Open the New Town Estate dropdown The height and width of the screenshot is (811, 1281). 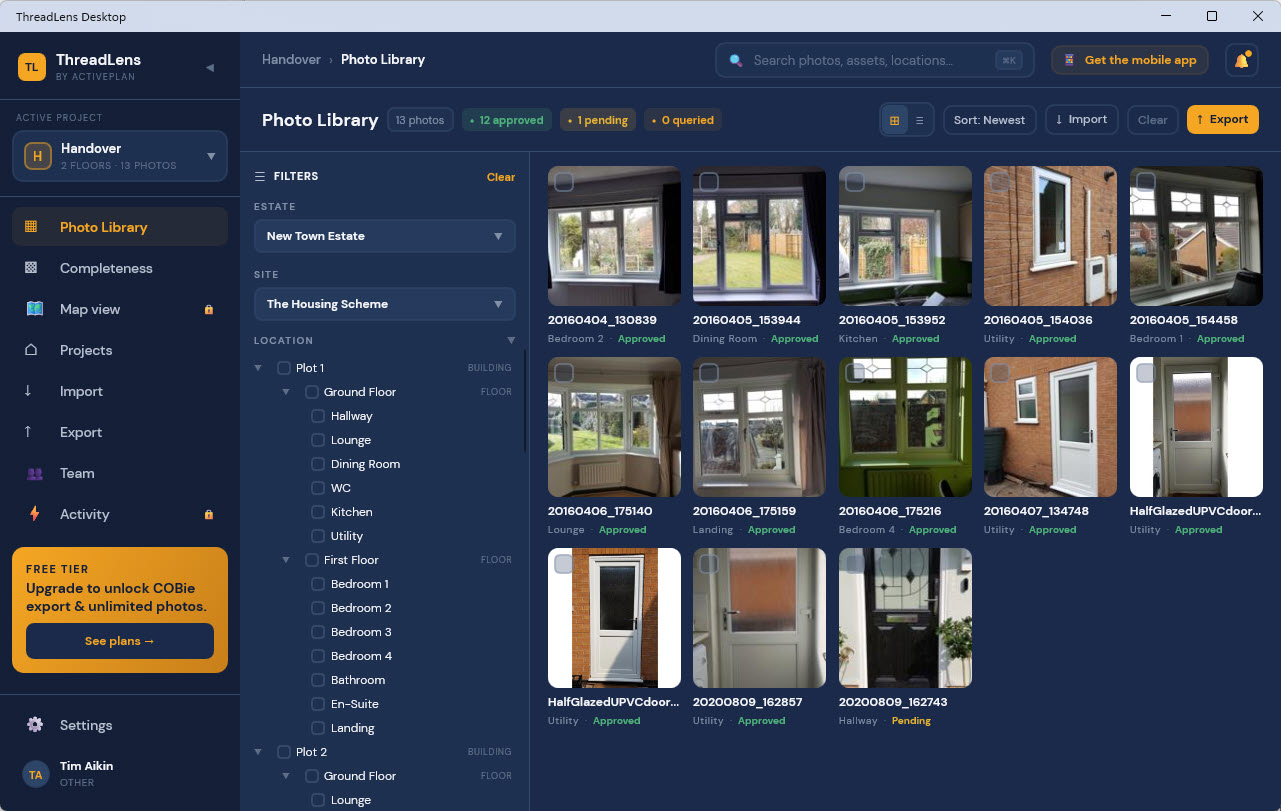click(x=385, y=236)
